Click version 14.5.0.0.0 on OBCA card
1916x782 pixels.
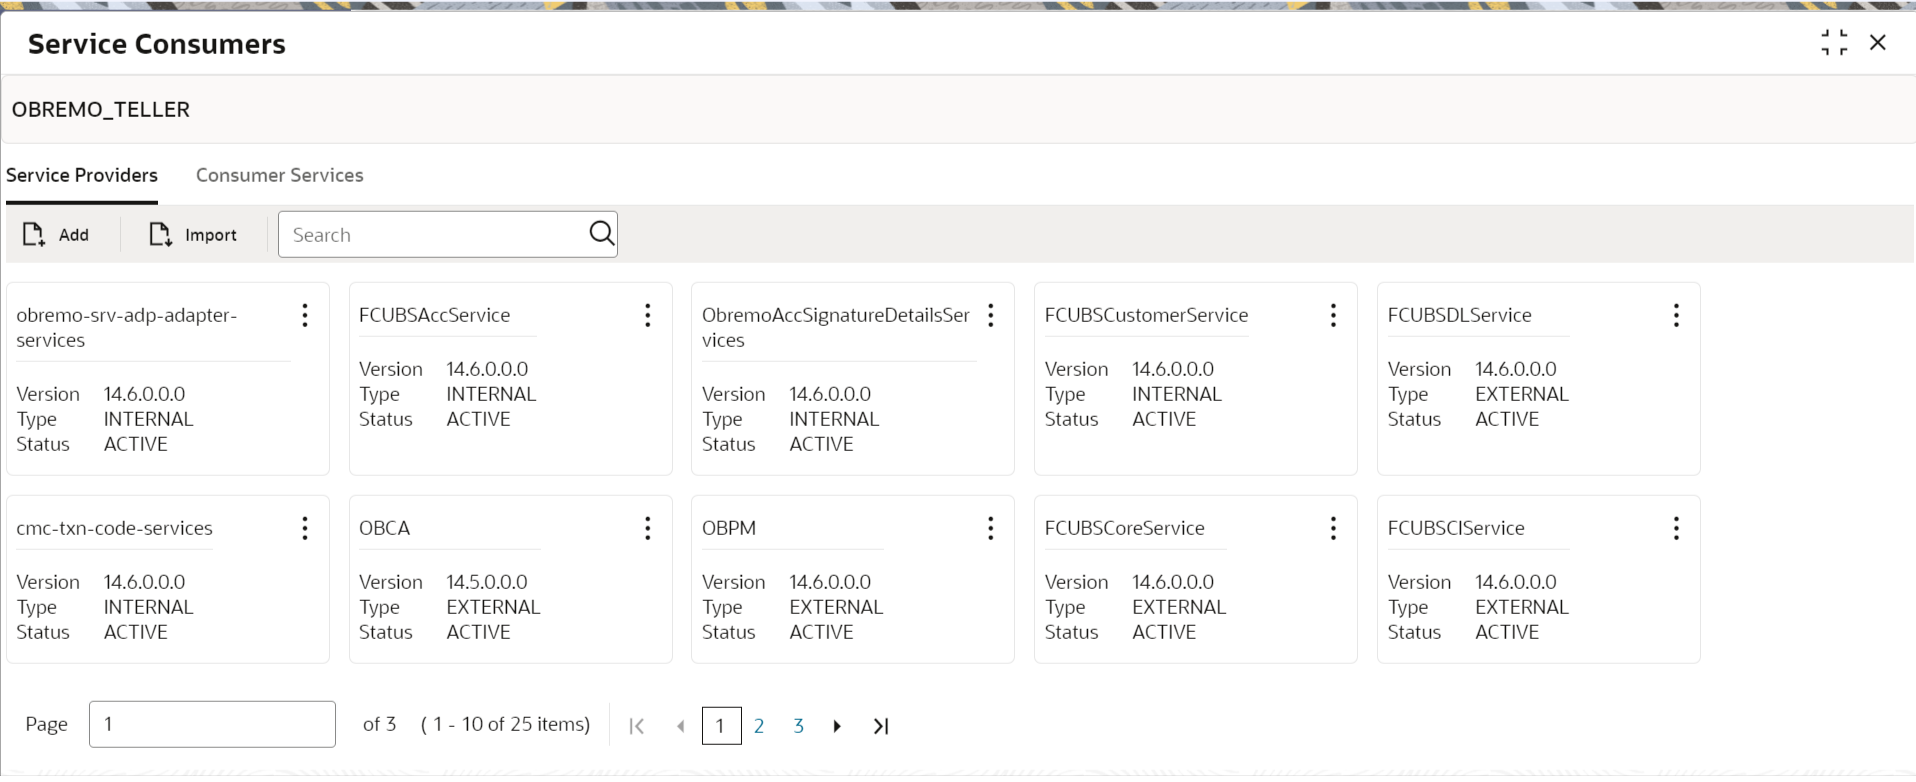tap(487, 582)
